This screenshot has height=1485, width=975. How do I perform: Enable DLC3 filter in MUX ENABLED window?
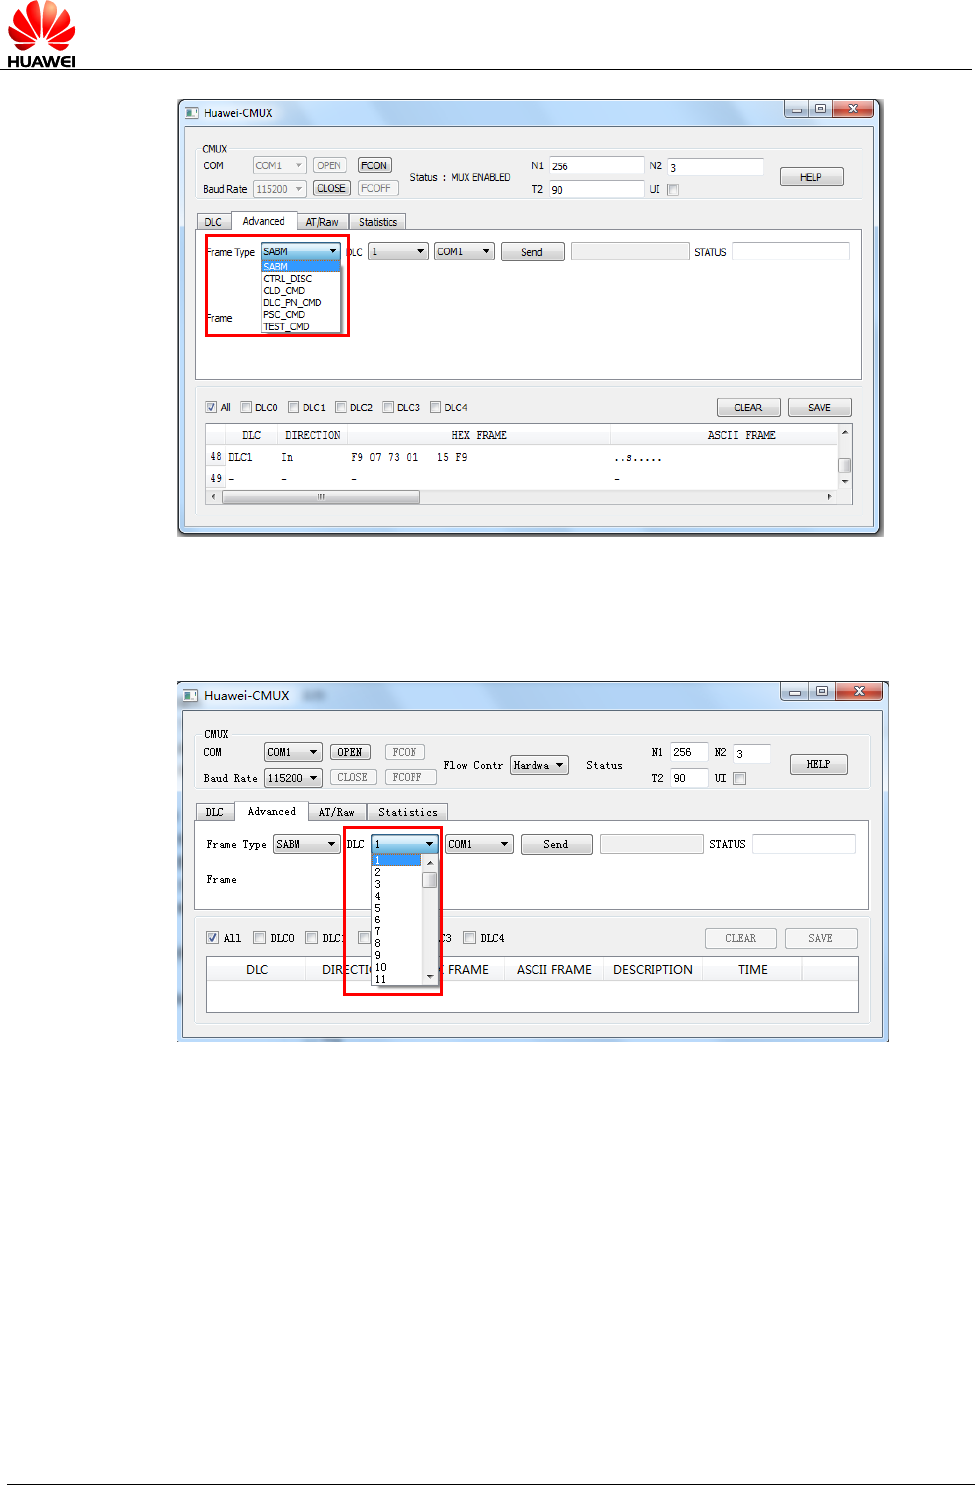[x=388, y=407]
